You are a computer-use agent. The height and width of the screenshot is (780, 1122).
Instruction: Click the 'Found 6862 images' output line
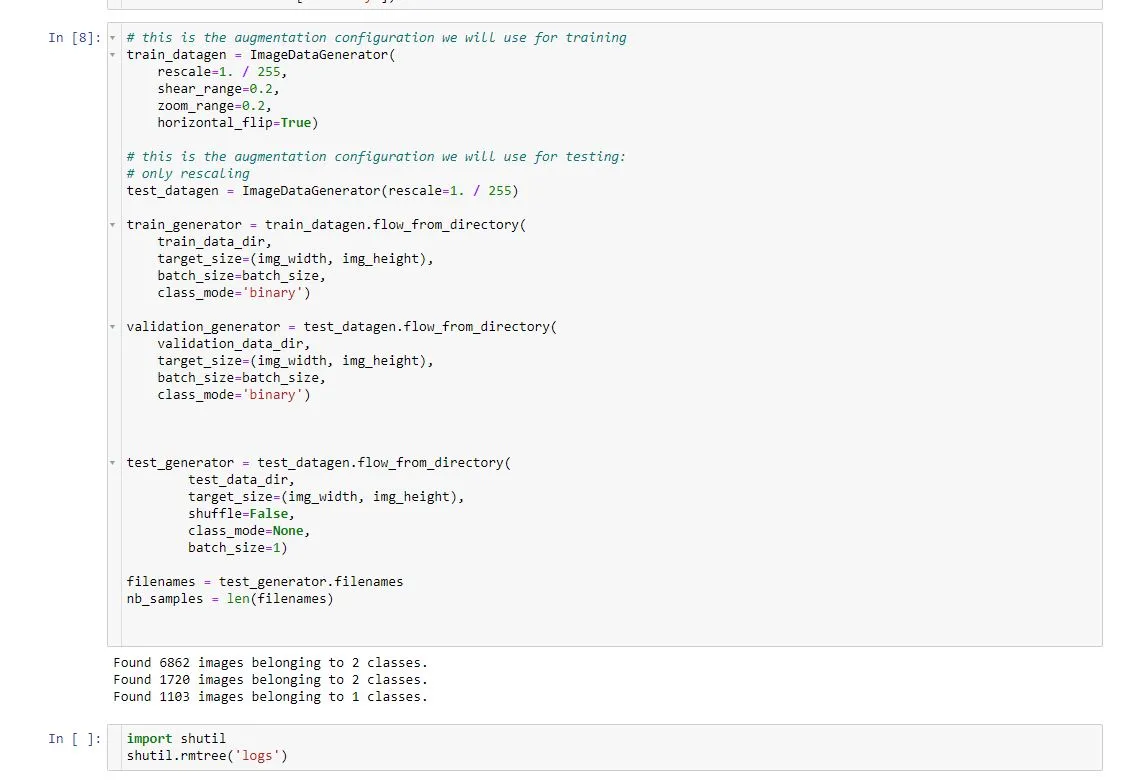270,663
